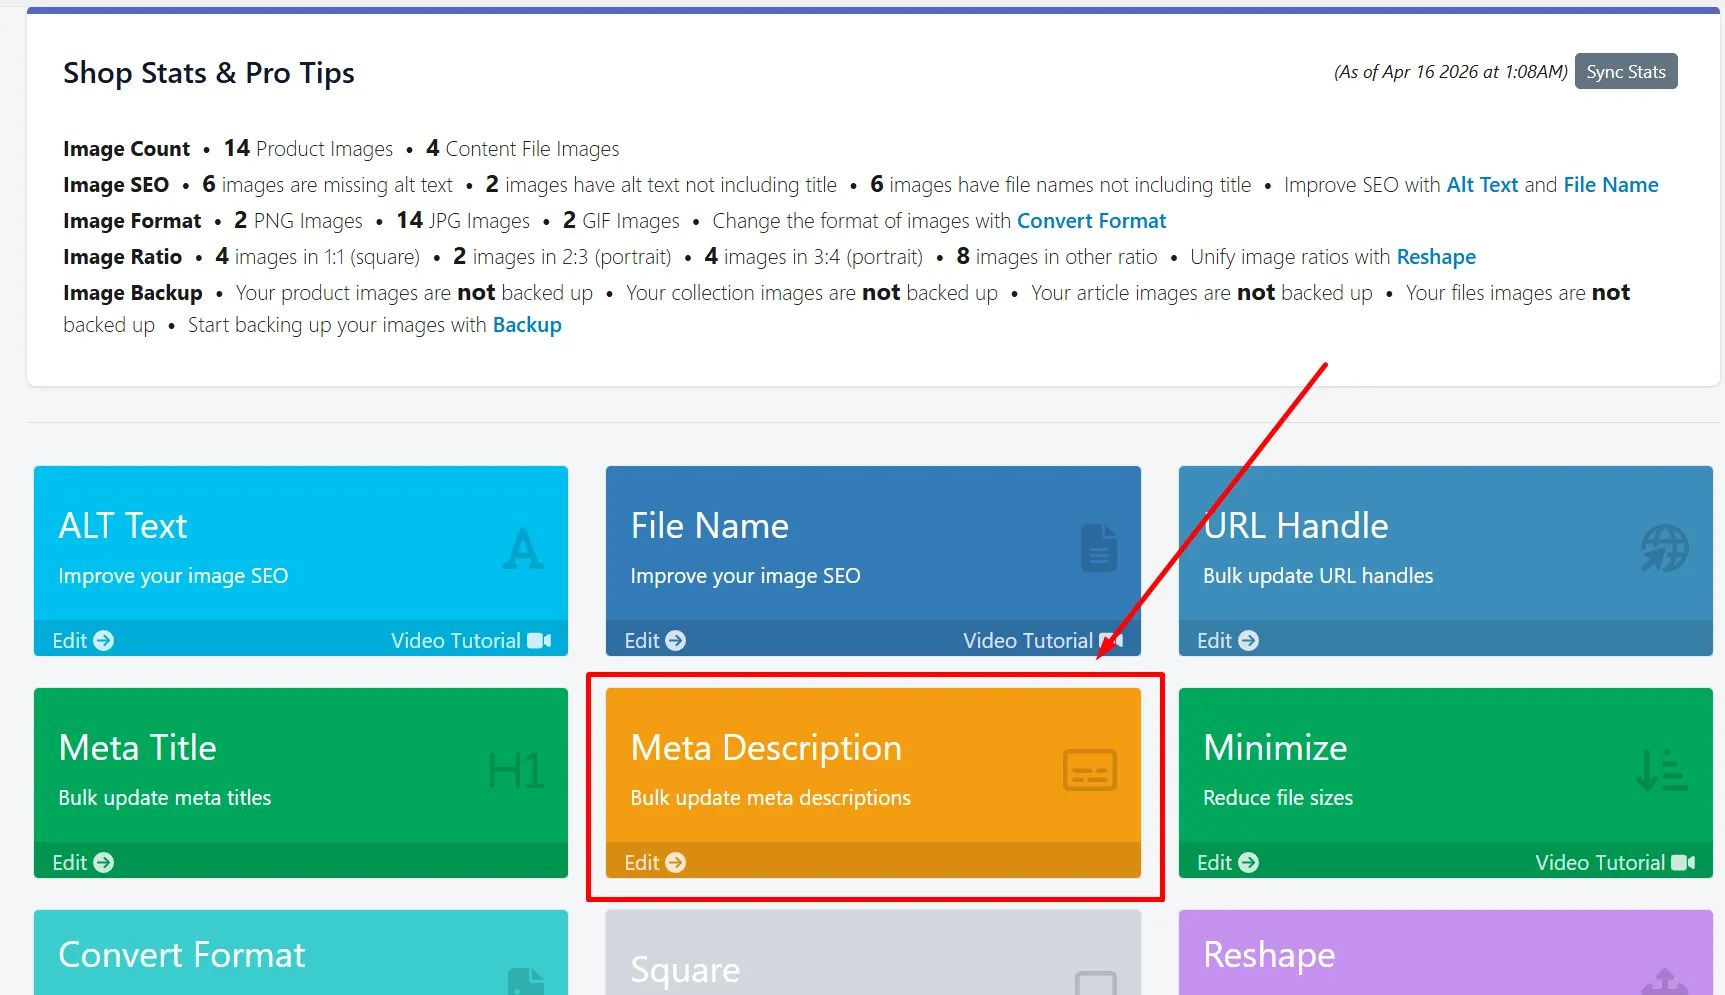Open the Meta Description card

[x=873, y=783]
